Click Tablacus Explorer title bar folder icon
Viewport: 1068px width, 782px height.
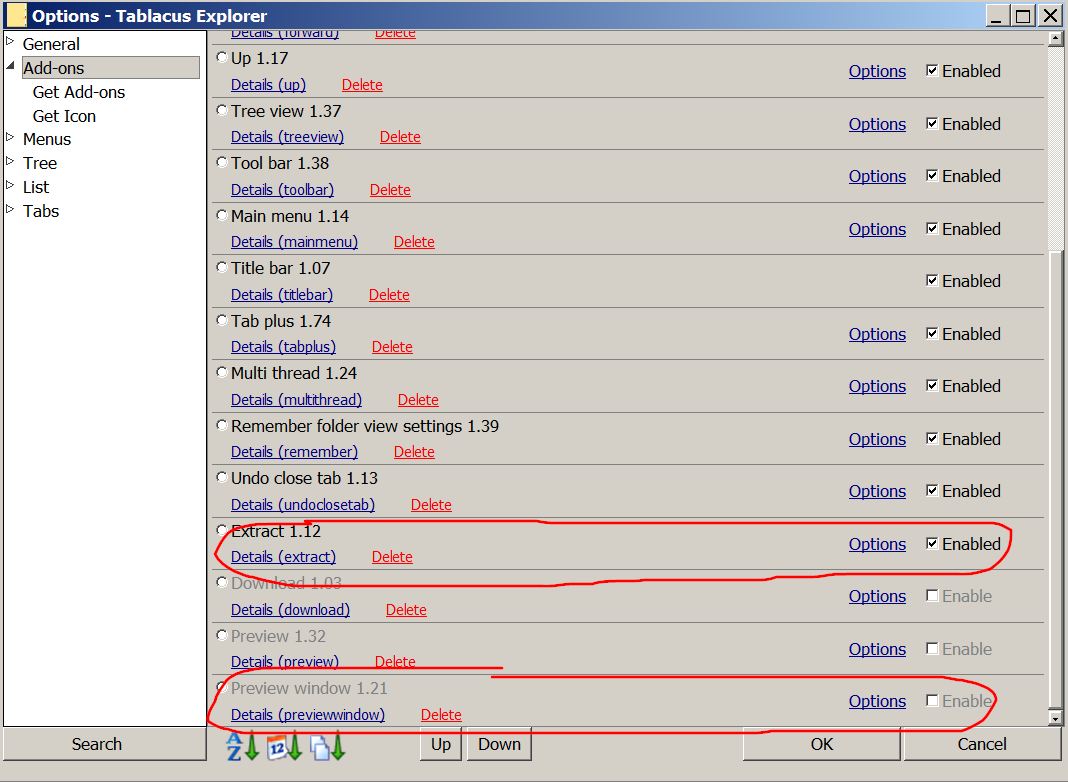coord(16,15)
